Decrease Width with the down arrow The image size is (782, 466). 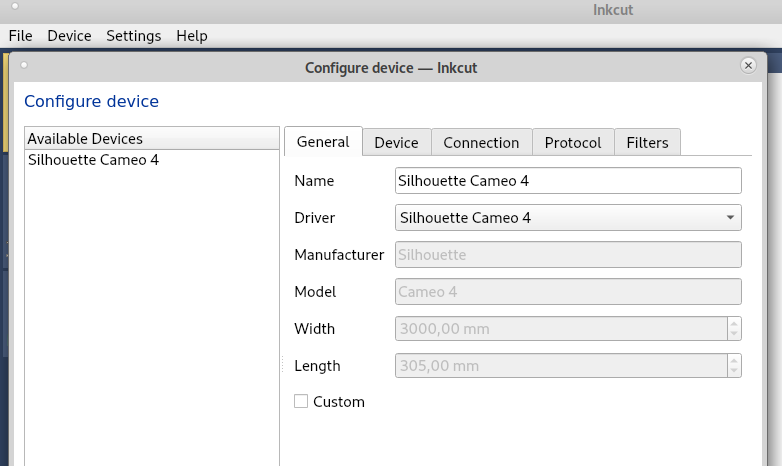[x=734, y=335]
